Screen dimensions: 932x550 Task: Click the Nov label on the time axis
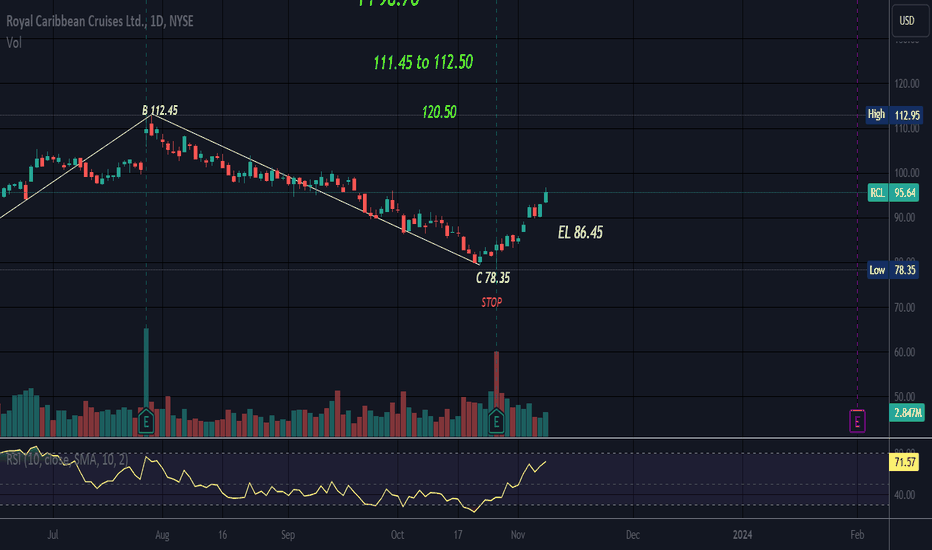[518, 535]
